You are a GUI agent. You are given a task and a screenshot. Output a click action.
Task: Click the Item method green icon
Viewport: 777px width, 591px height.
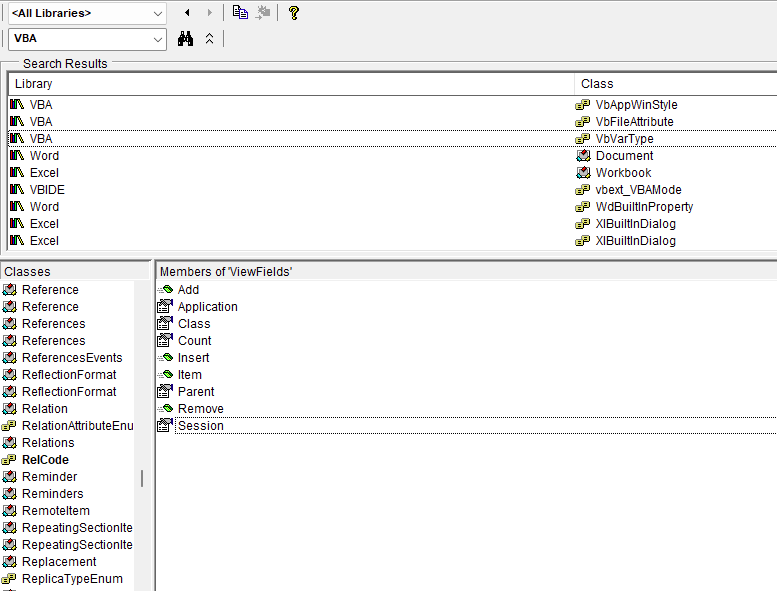[x=165, y=375]
